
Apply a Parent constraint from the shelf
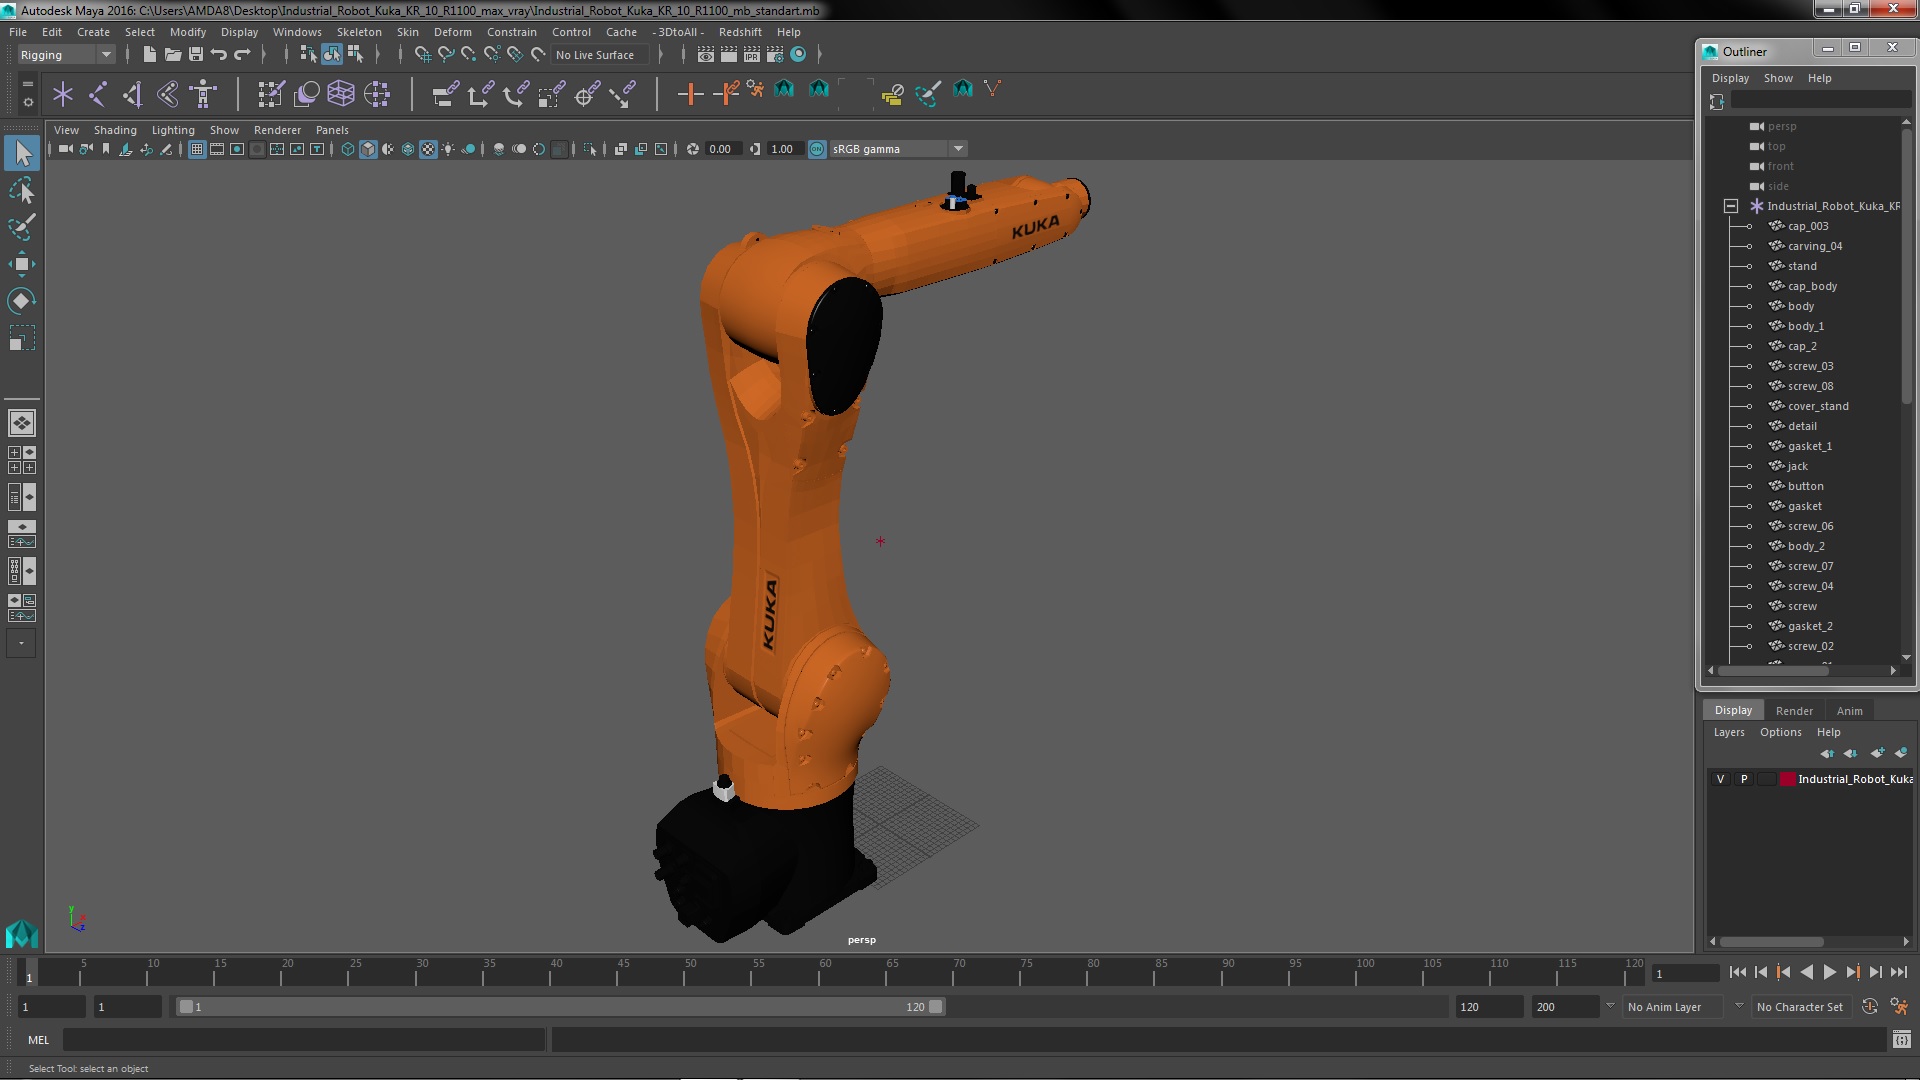pyautogui.click(x=445, y=94)
